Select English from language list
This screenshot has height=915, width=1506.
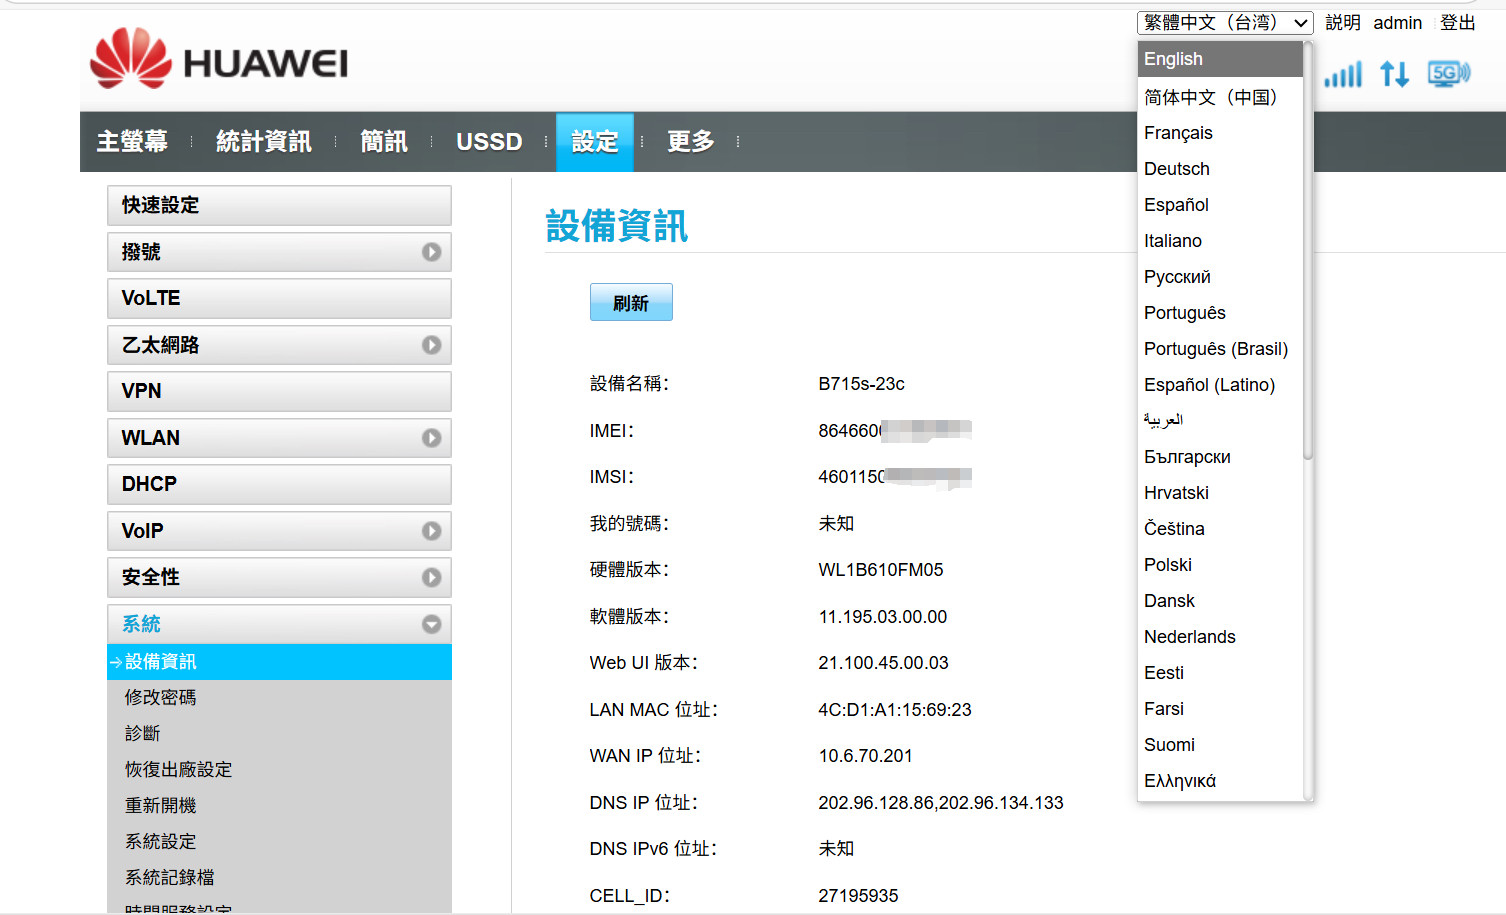tap(1220, 59)
